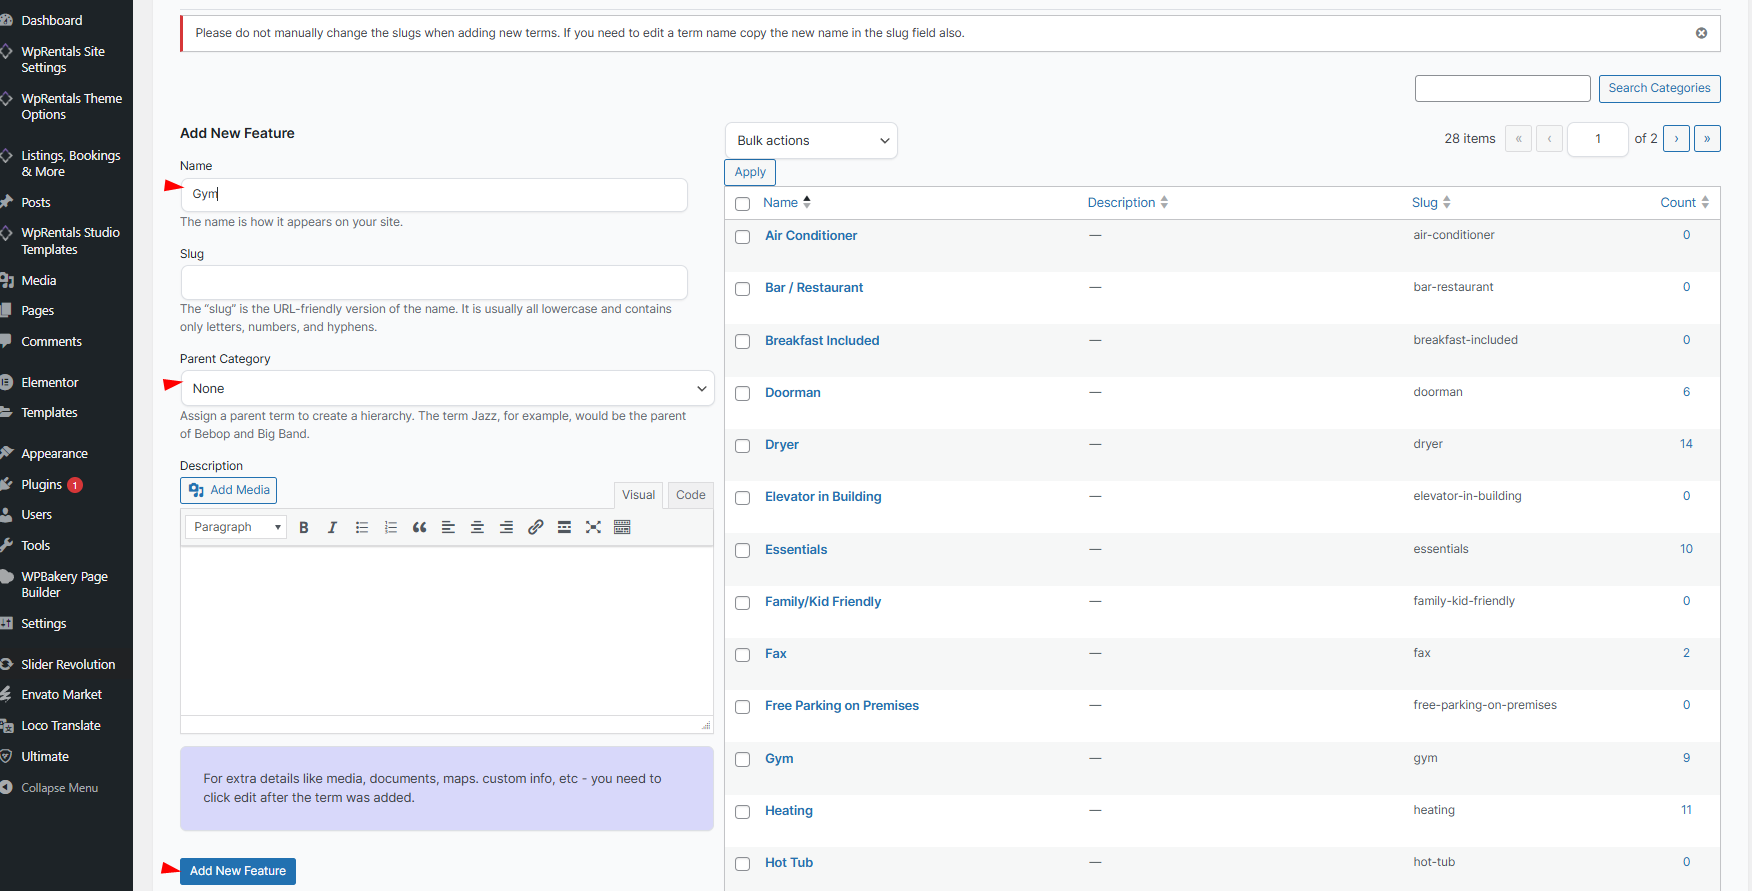Toggle the editor toolbar toggle icon
Image resolution: width=1752 pixels, height=891 pixels.
622,528
